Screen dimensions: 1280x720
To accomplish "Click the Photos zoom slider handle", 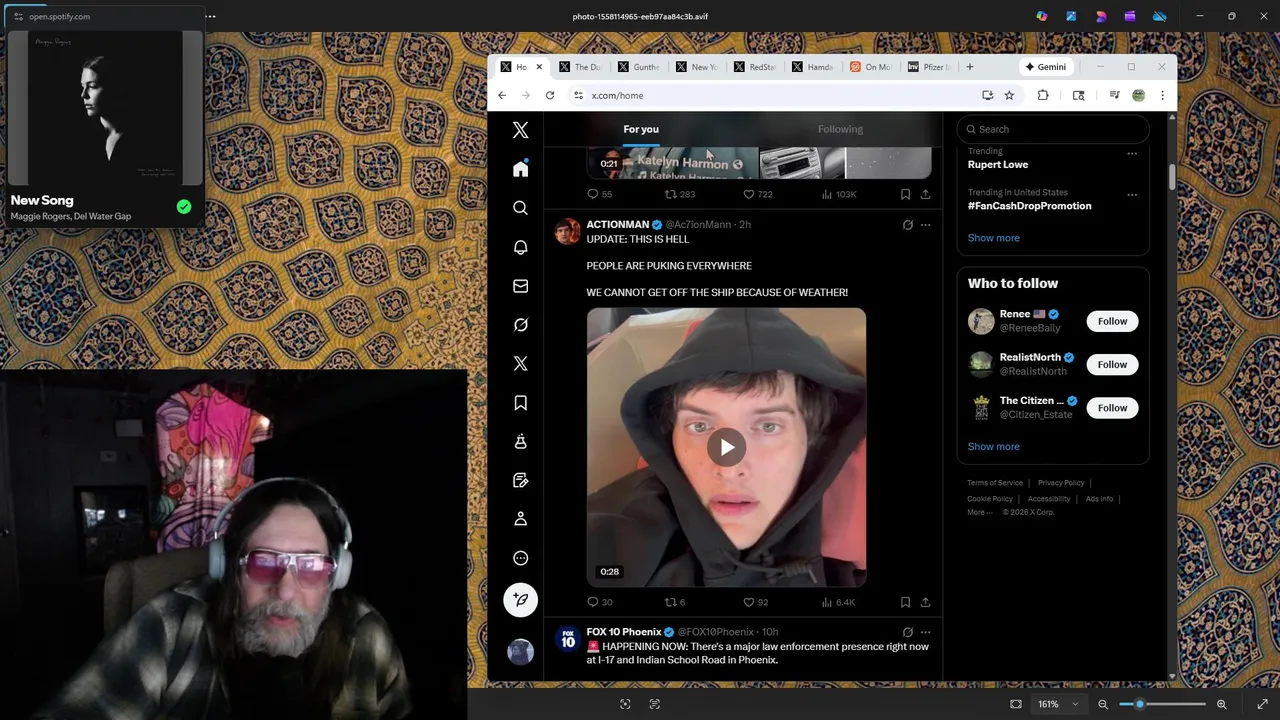I will point(1139,704).
